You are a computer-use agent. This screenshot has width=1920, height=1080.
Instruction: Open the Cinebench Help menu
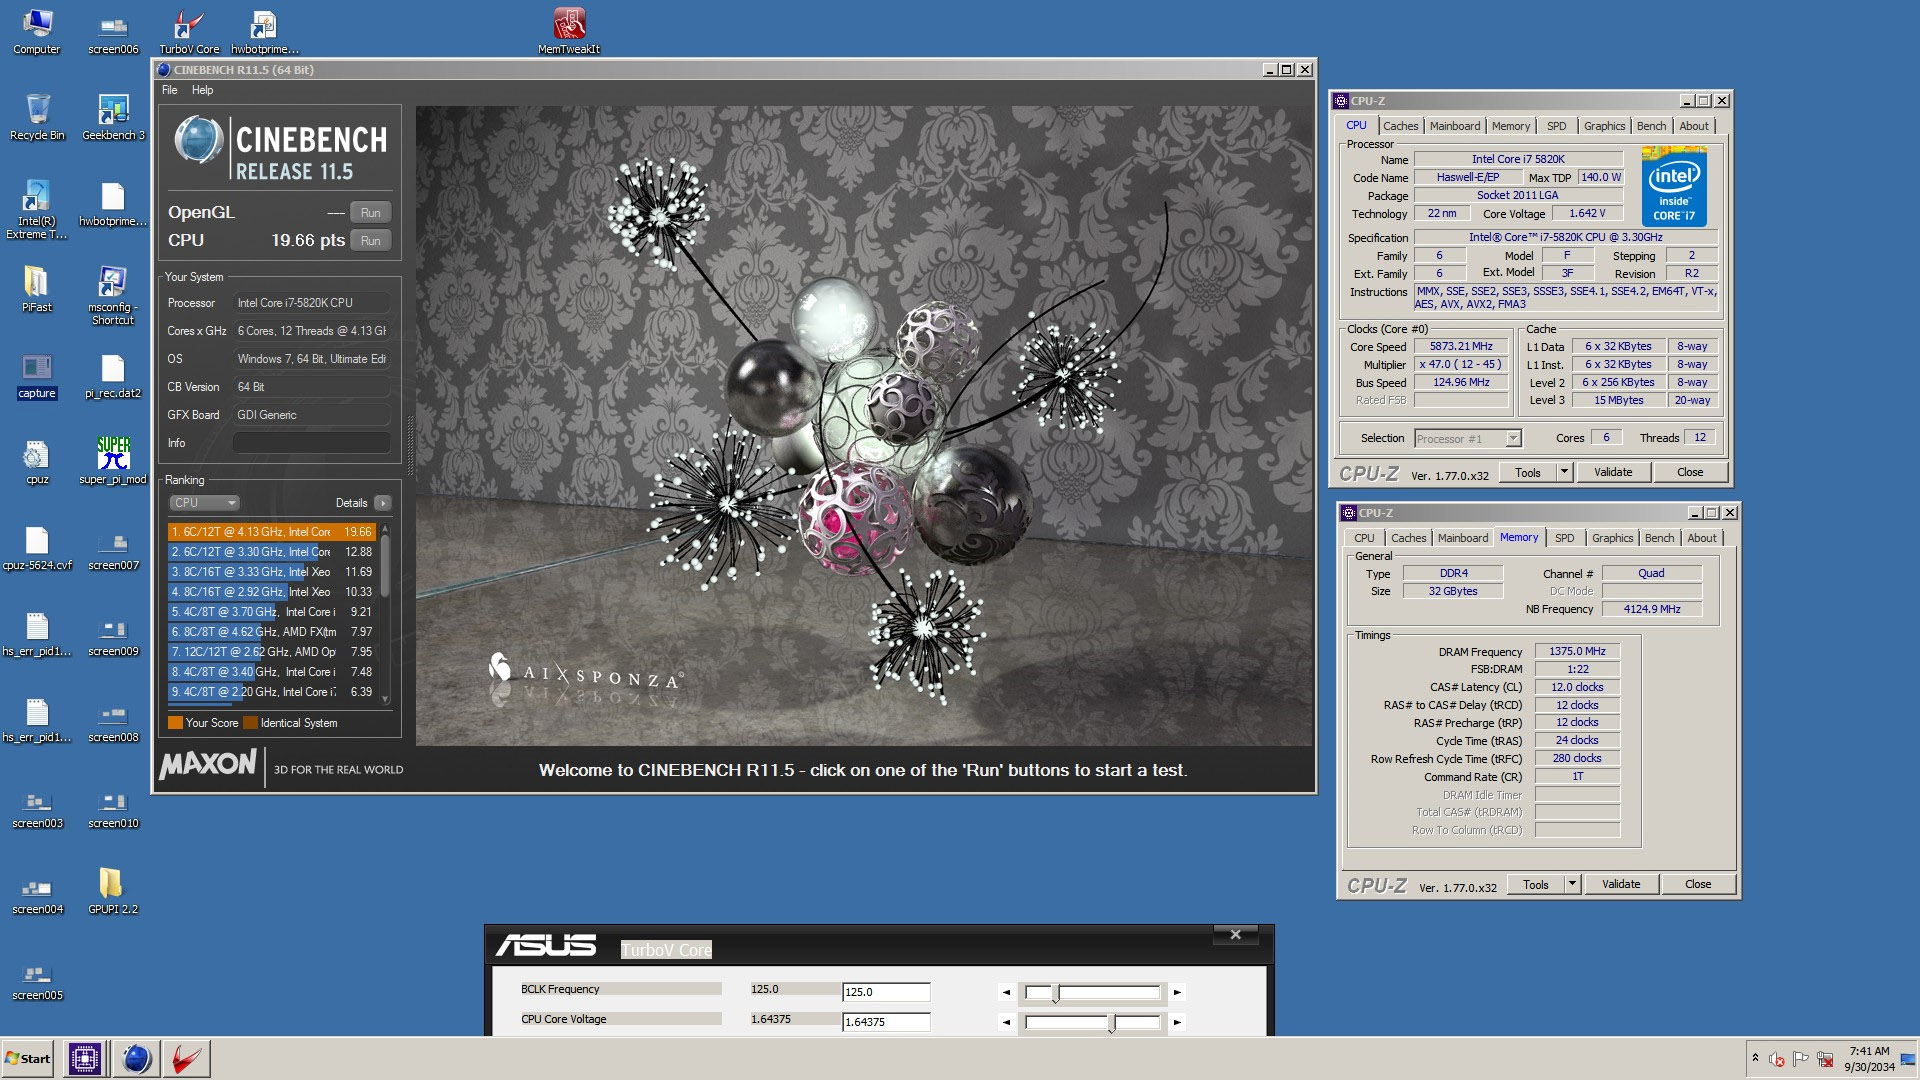coord(202,90)
